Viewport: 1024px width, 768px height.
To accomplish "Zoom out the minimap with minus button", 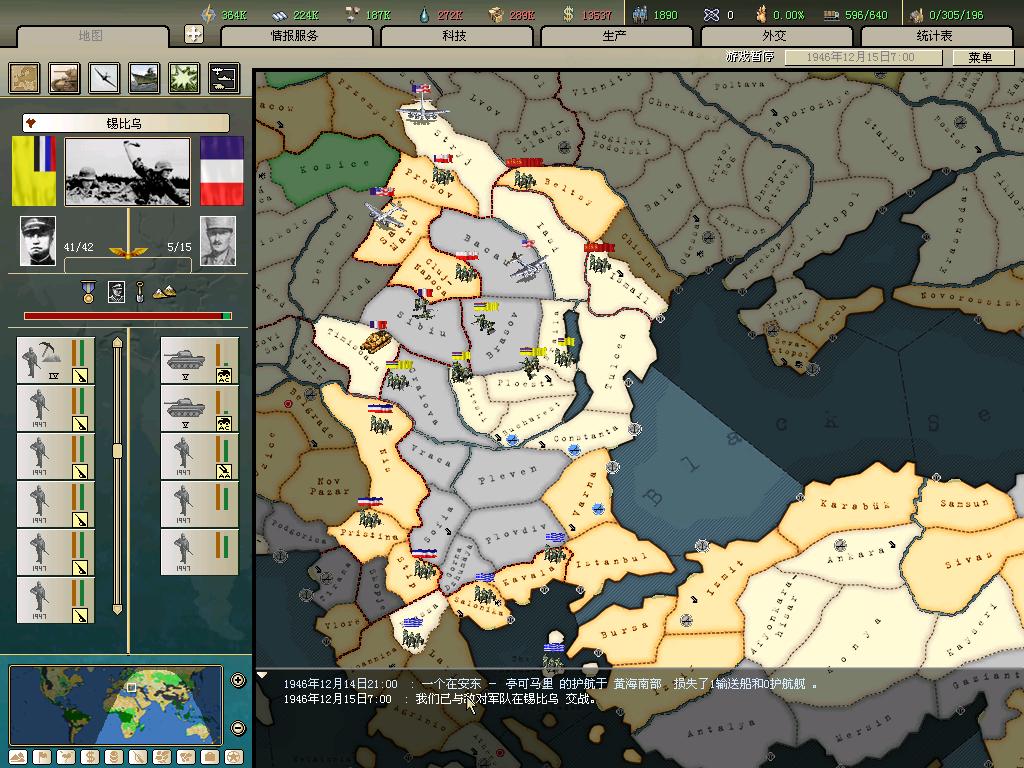I will click(238, 727).
